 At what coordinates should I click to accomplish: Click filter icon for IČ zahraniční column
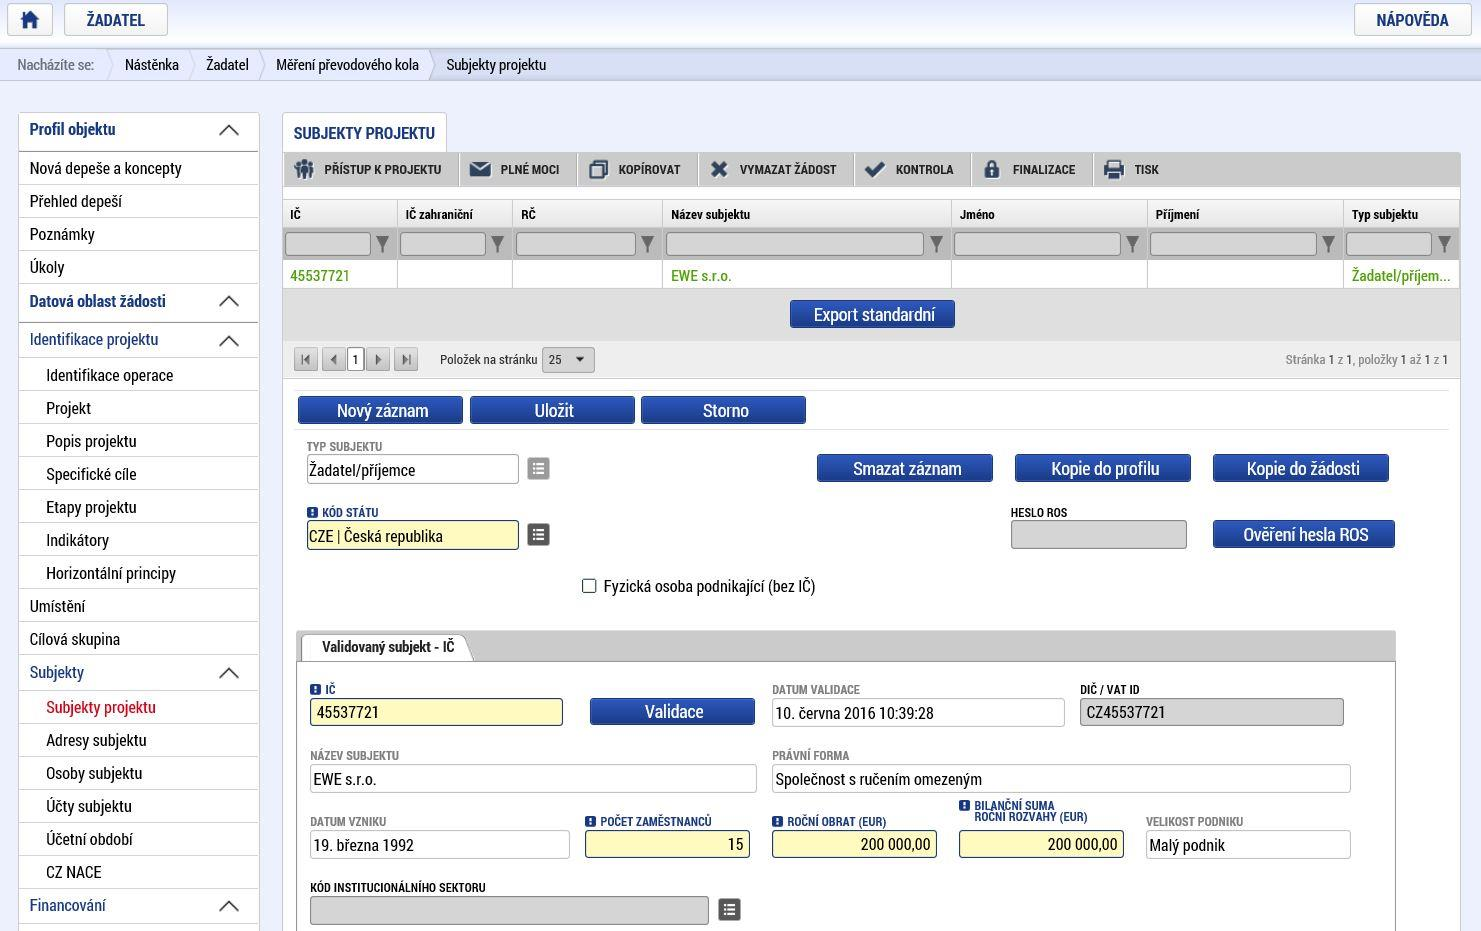point(497,244)
